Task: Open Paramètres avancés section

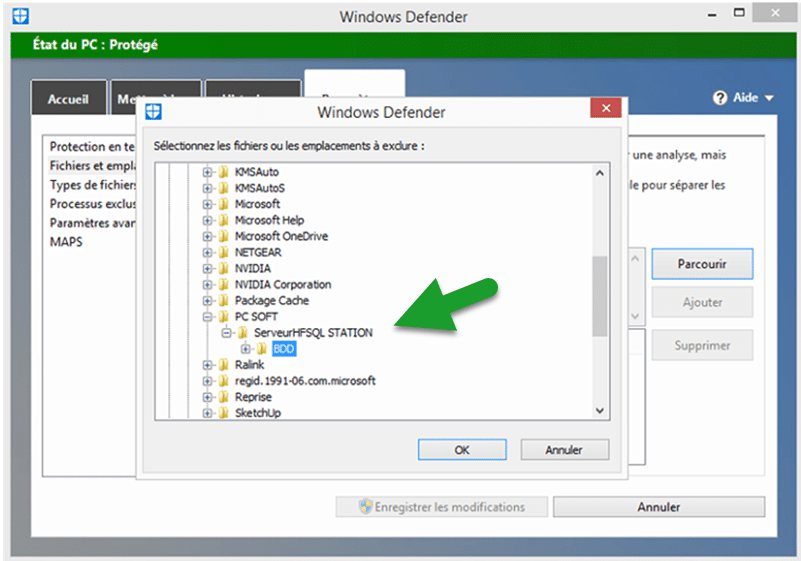Action: click(92, 223)
